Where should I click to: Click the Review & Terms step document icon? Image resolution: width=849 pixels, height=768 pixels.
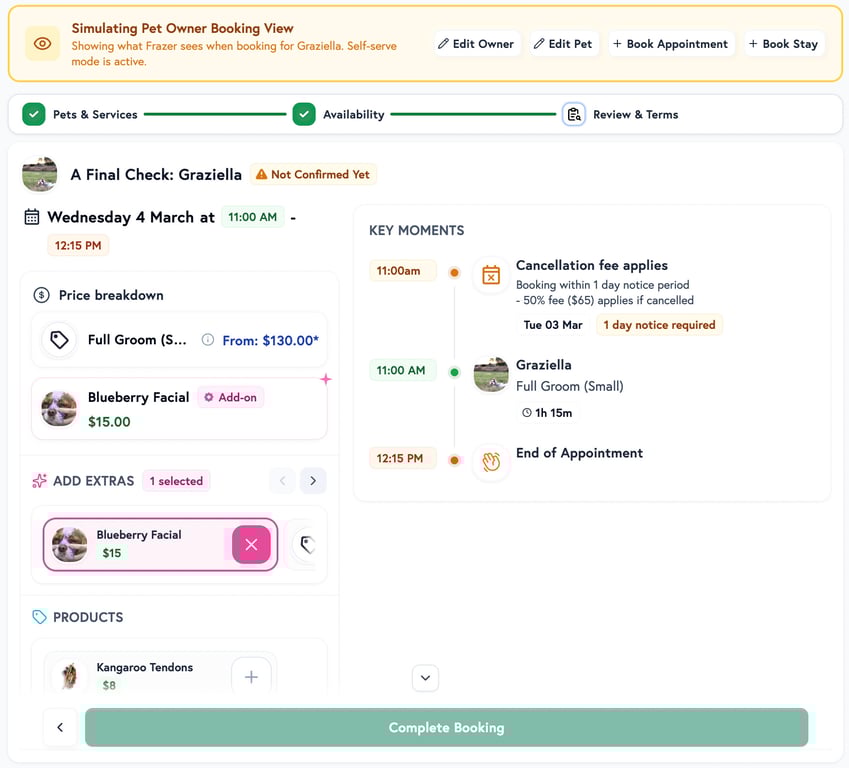[x=573, y=114]
